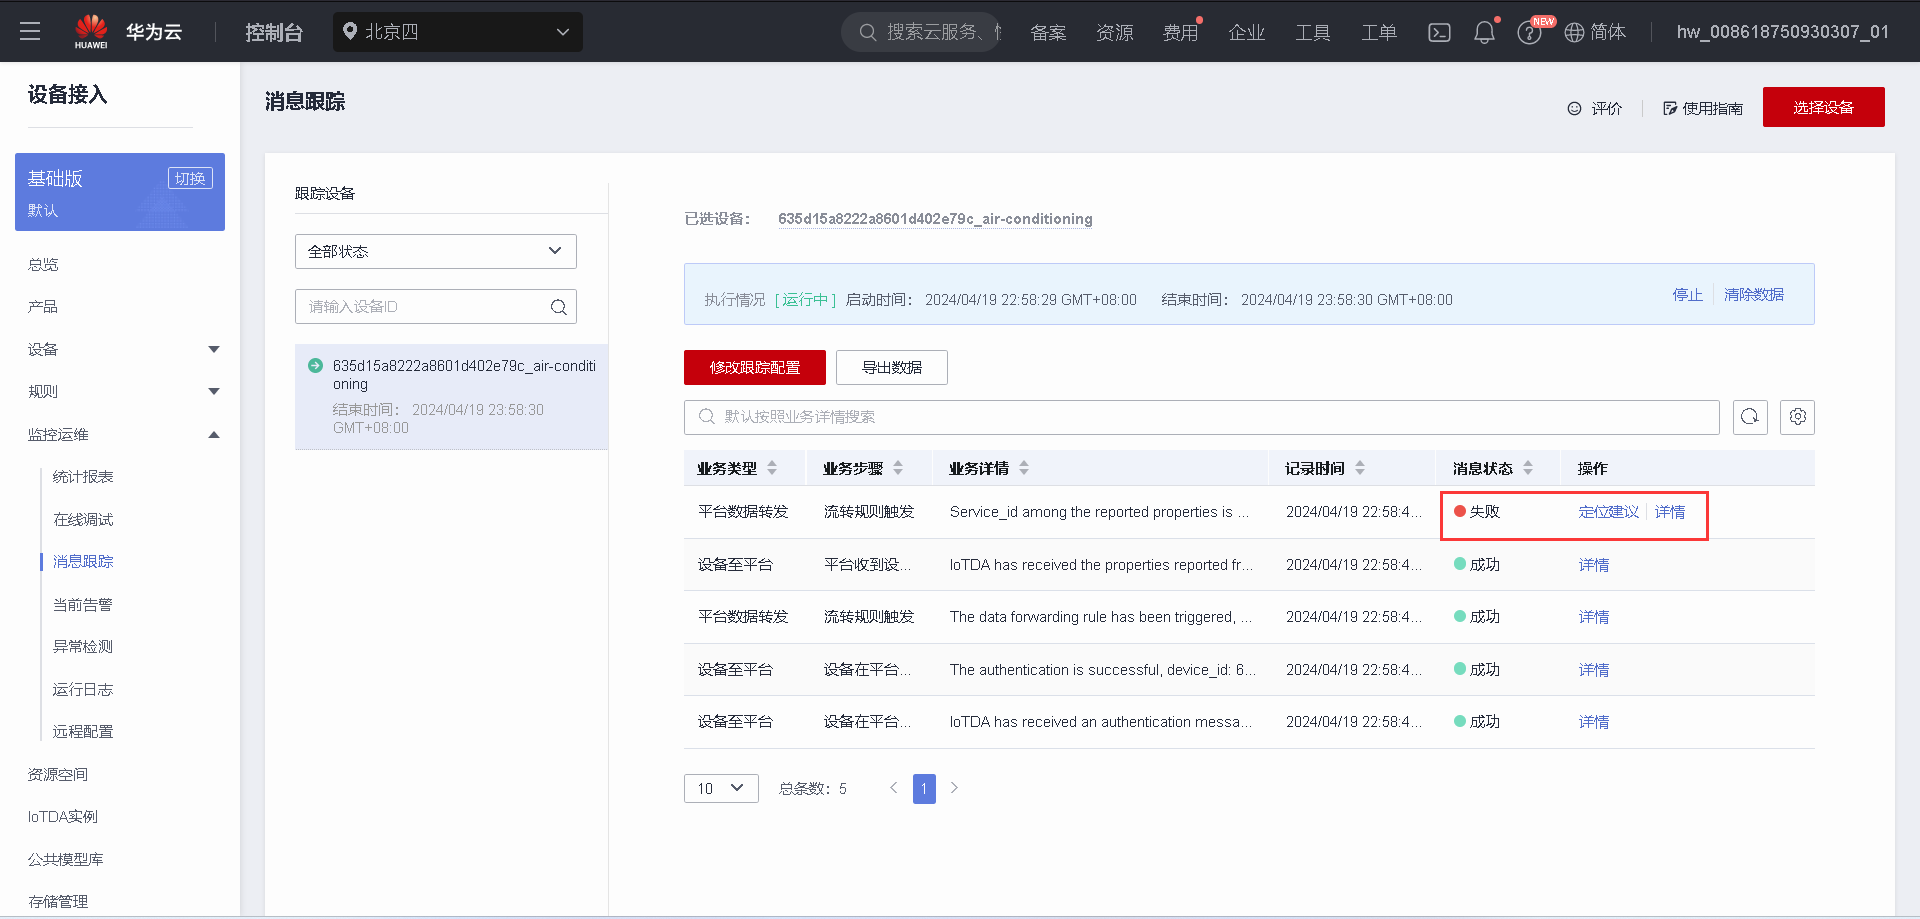Open the help question-mark icon

[x=1529, y=32]
